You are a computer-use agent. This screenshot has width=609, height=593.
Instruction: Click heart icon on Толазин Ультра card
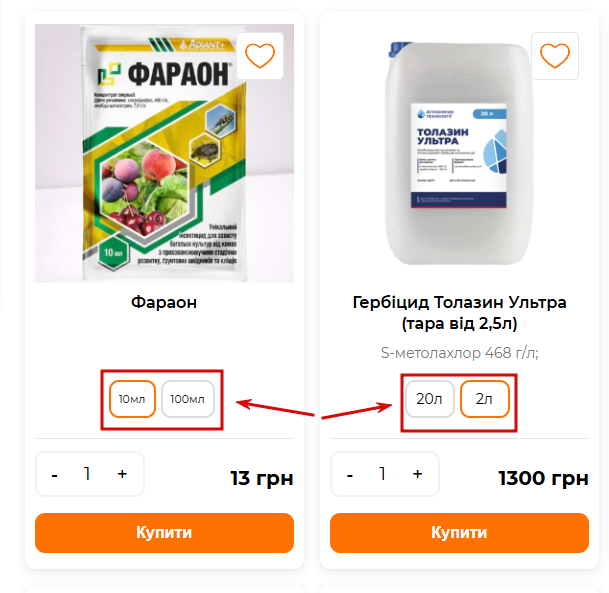[x=555, y=56]
